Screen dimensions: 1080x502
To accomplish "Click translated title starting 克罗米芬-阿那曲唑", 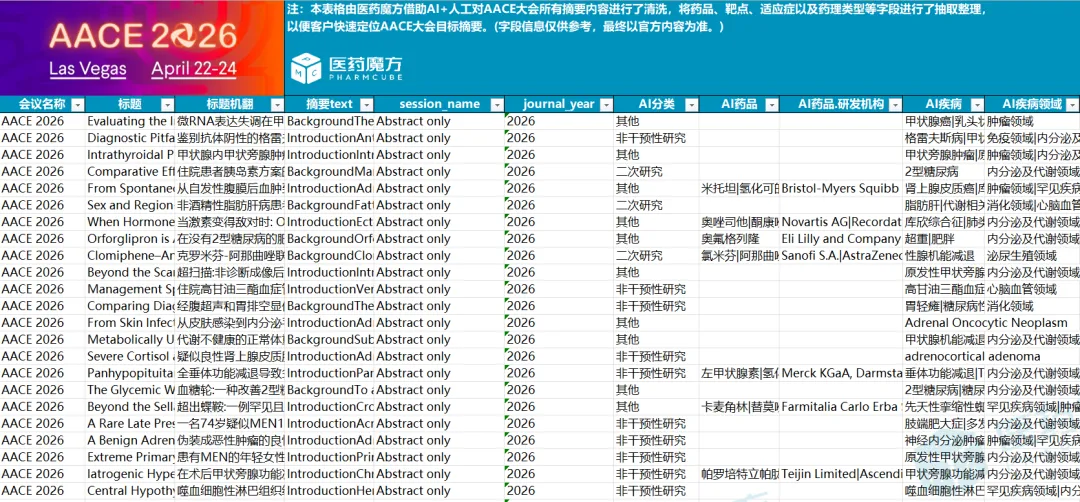I will click(231, 255).
